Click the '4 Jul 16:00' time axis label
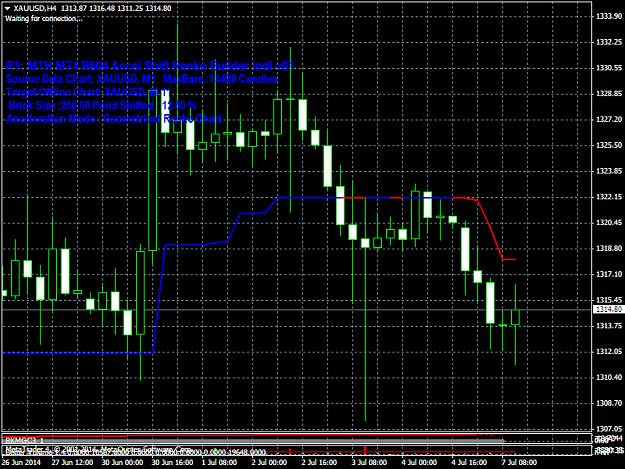Image resolution: width=625 pixels, height=469 pixels. (x=469, y=463)
